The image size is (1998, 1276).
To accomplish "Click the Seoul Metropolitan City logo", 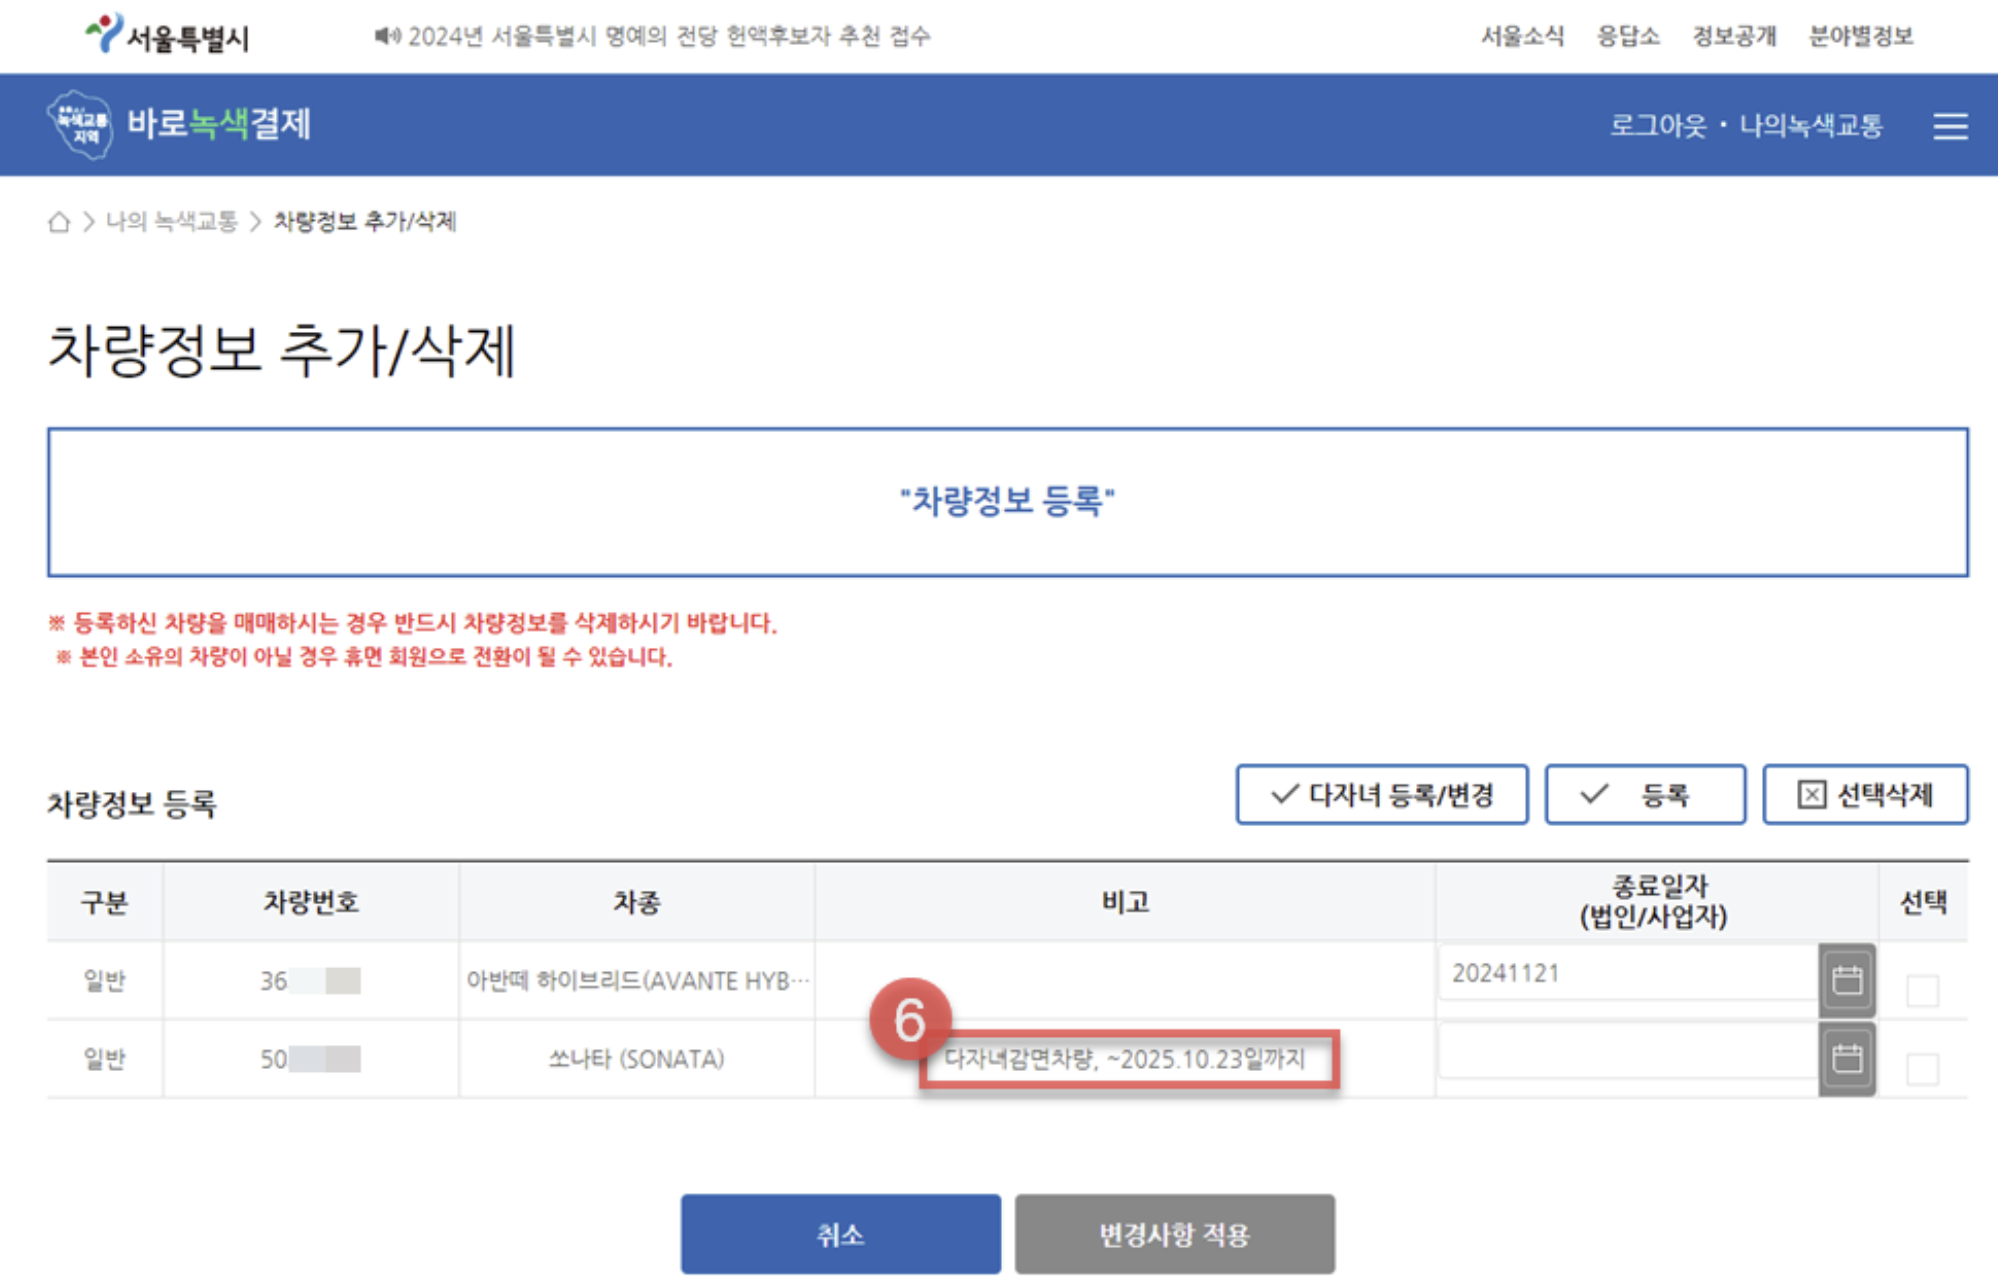I will (x=168, y=33).
